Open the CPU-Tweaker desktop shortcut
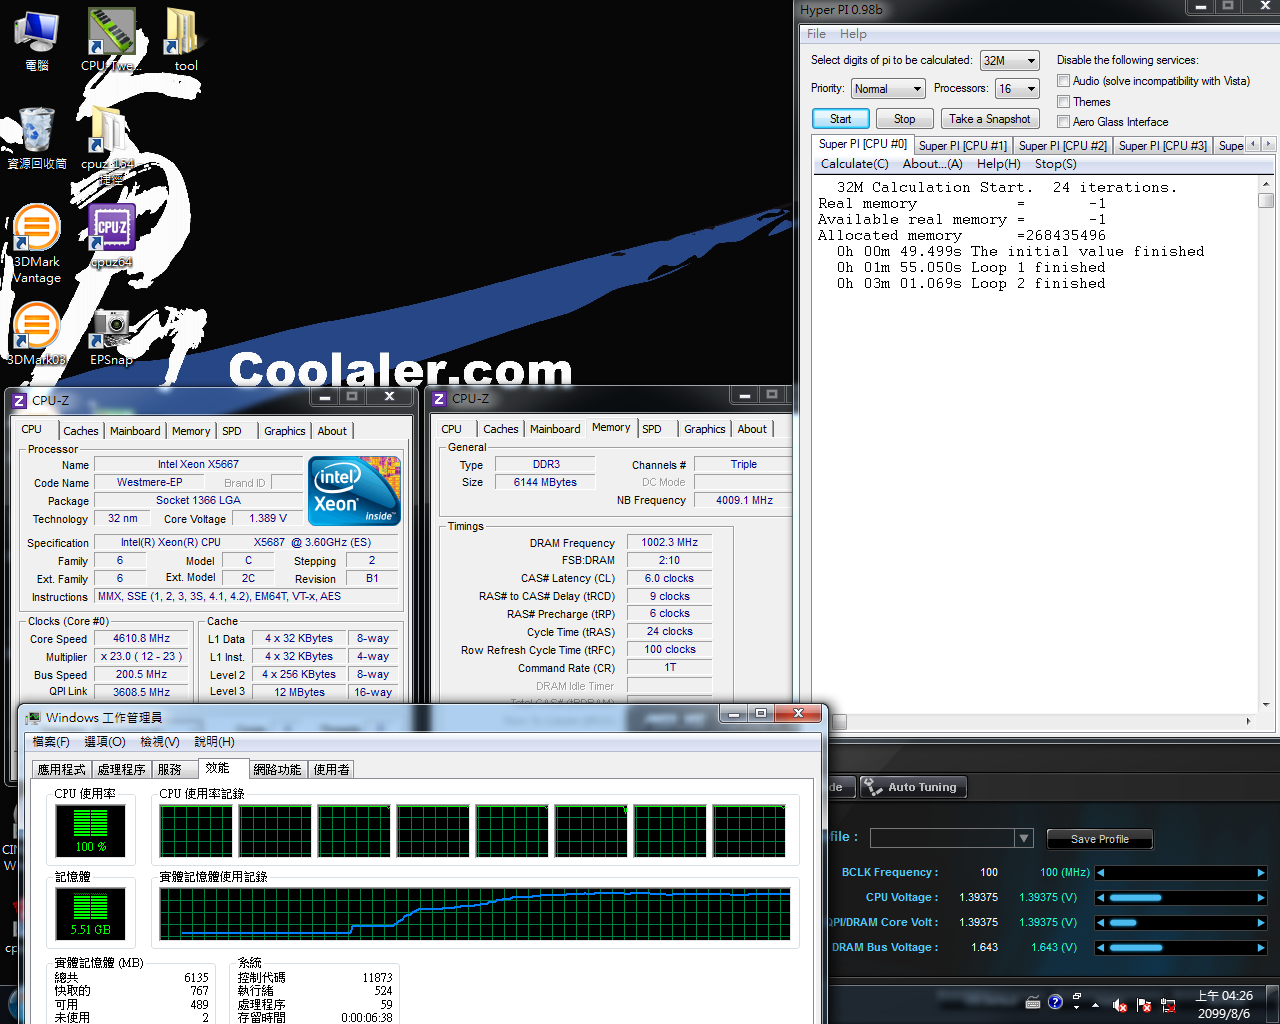This screenshot has height=1024, width=1280. tap(111, 34)
